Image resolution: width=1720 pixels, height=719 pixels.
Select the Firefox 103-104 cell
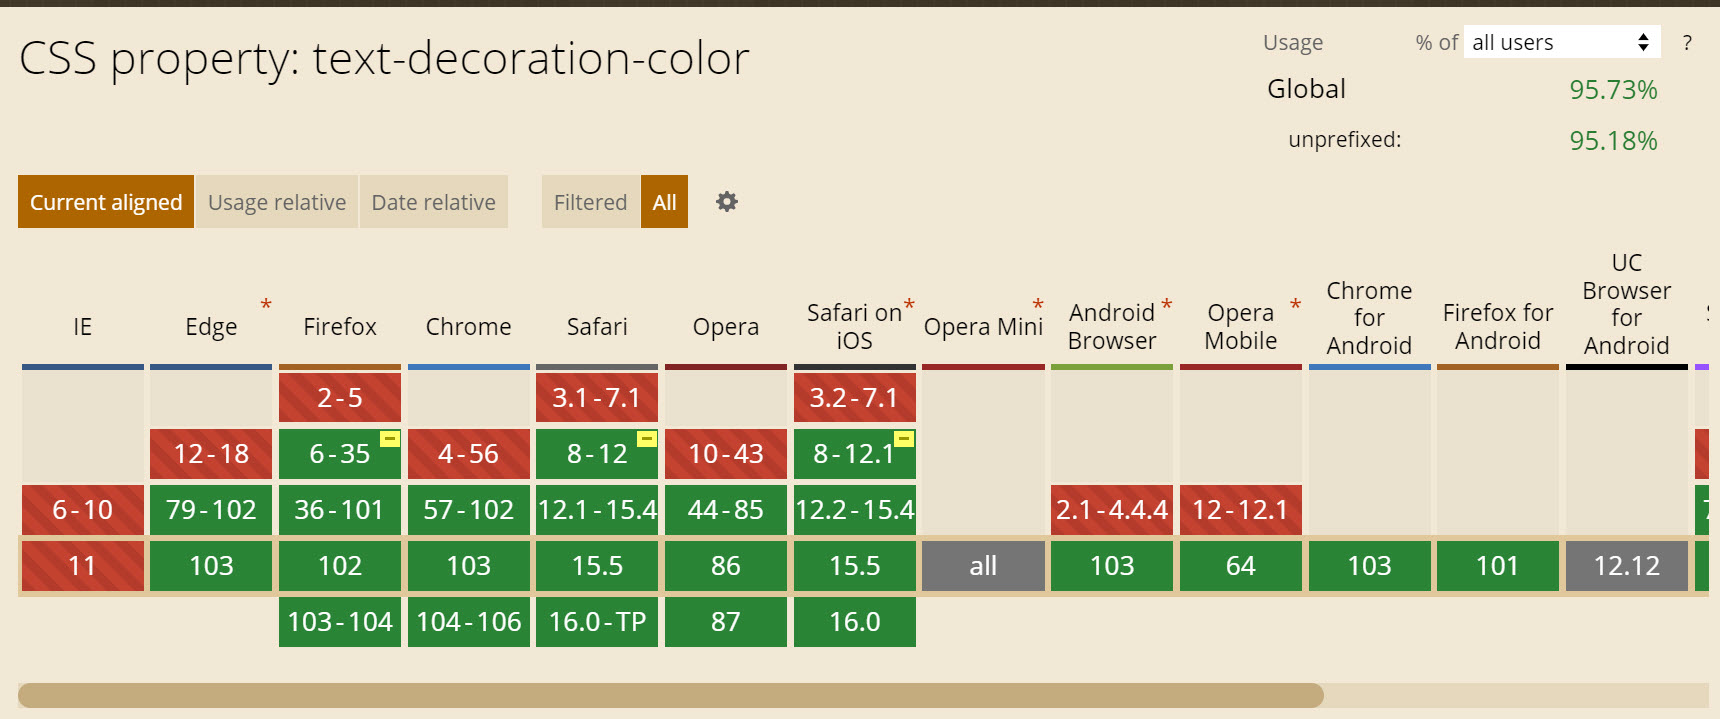(x=340, y=622)
